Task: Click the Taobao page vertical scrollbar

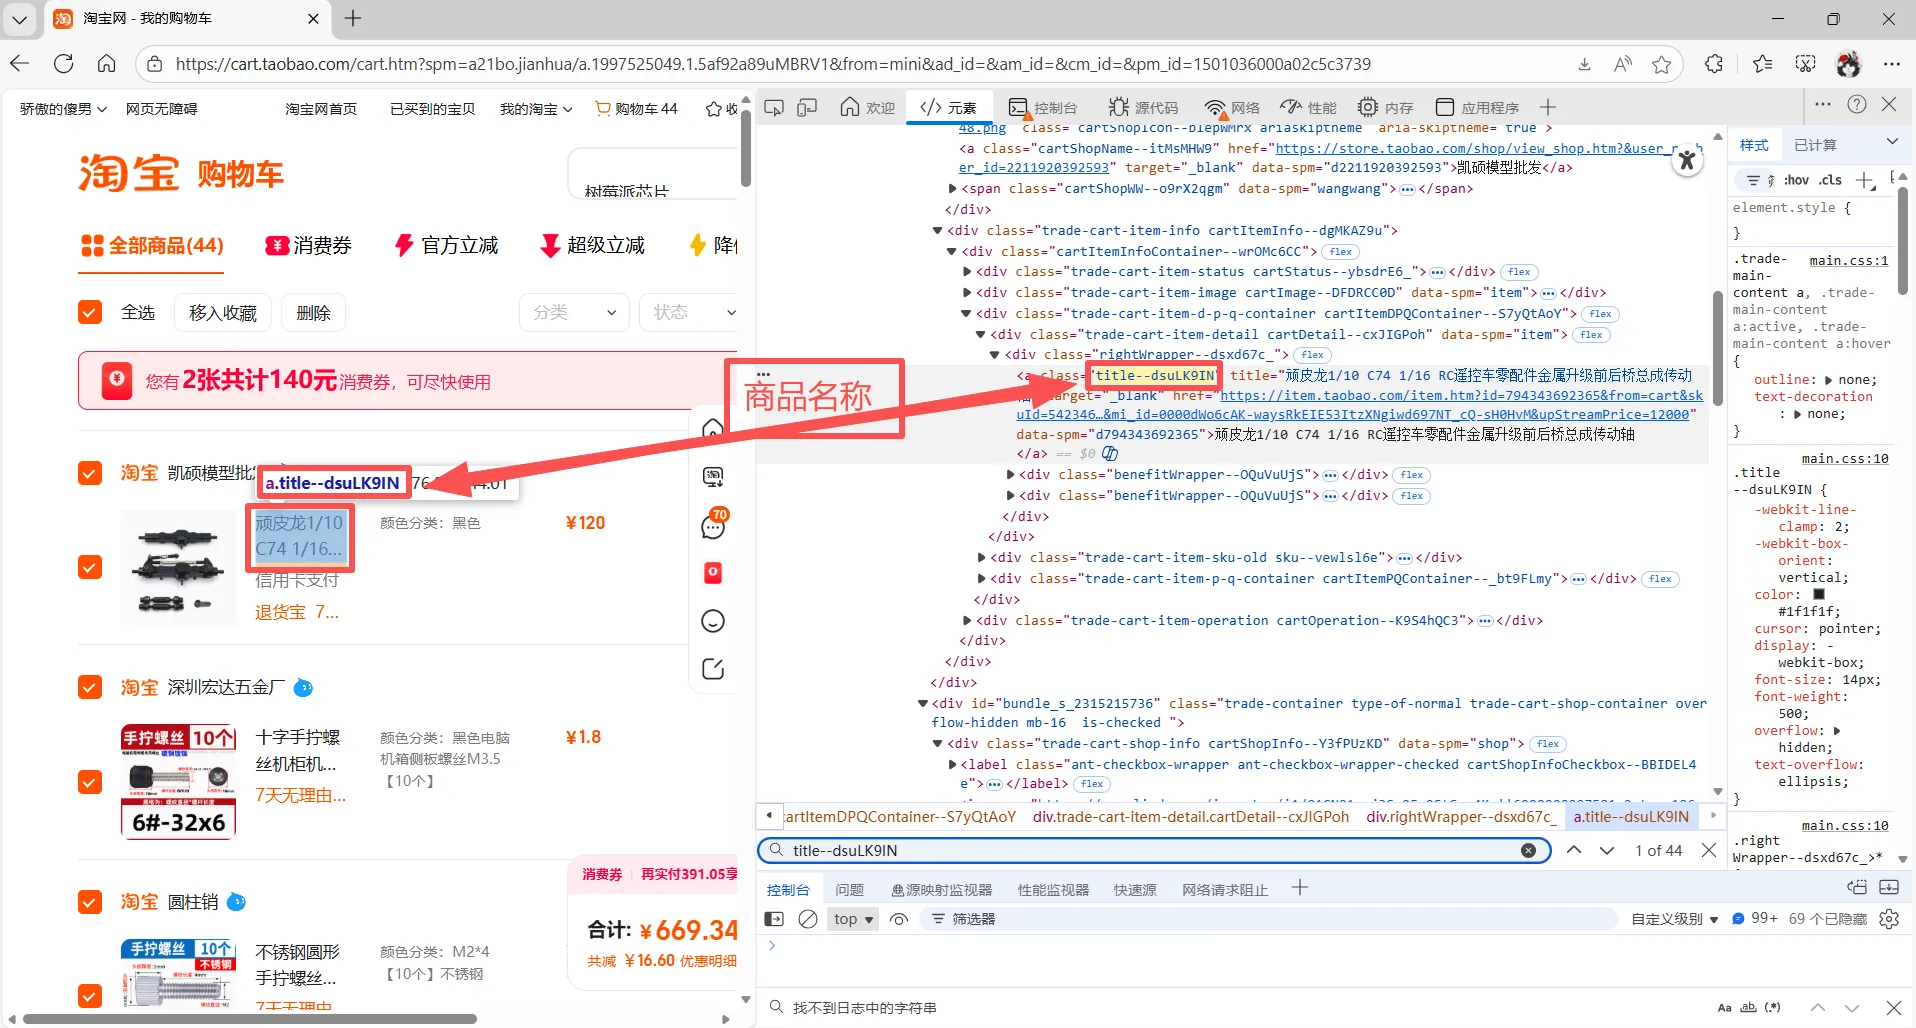Action: pyautogui.click(x=746, y=148)
